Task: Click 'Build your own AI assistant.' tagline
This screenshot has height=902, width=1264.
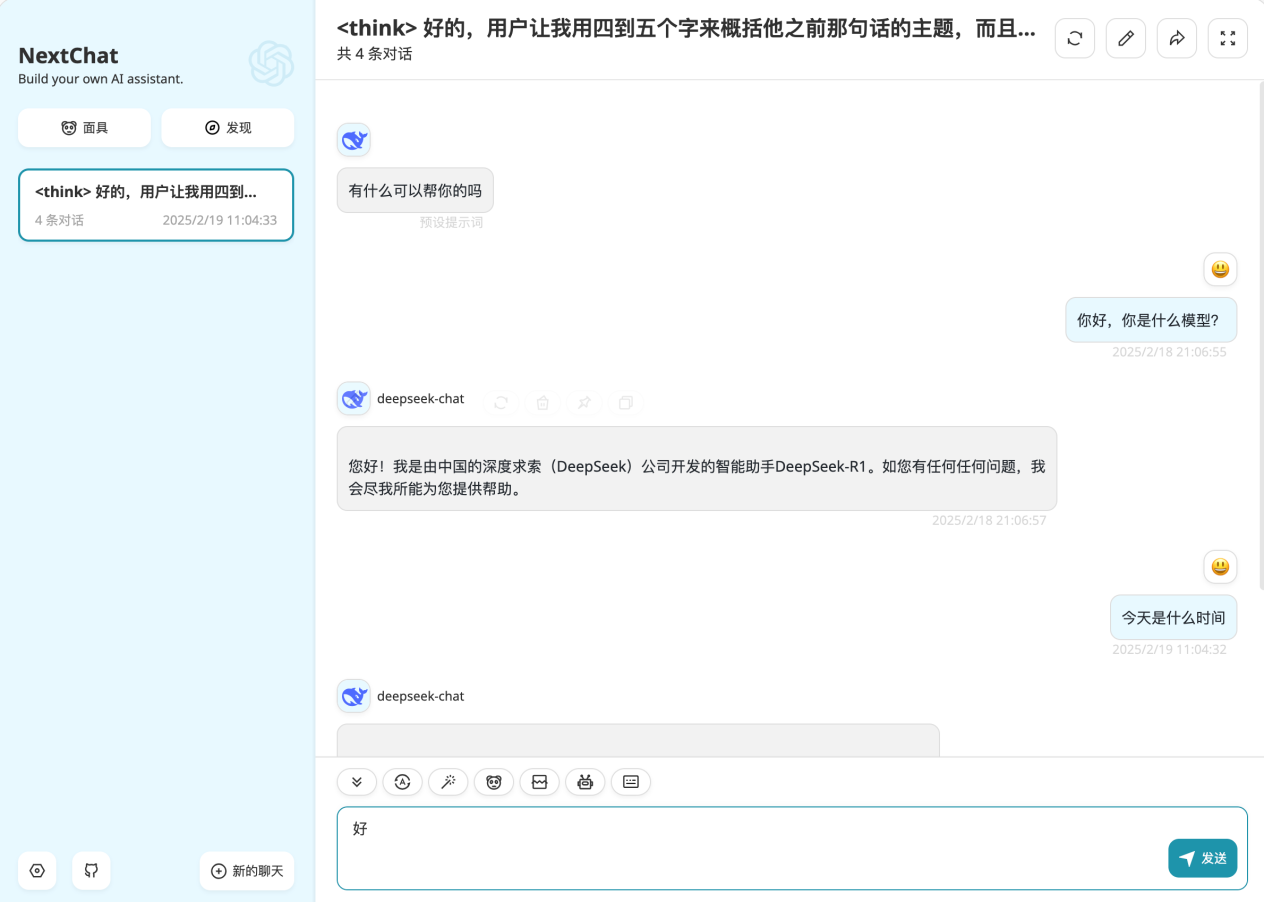Action: (x=100, y=79)
